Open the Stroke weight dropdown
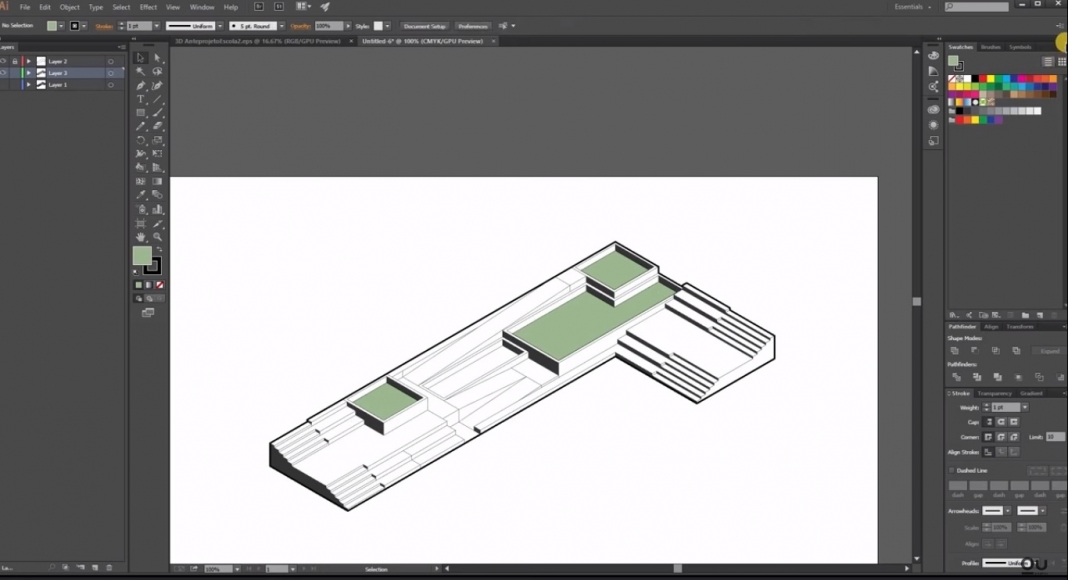This screenshot has height=580, width=1068. 1024,407
